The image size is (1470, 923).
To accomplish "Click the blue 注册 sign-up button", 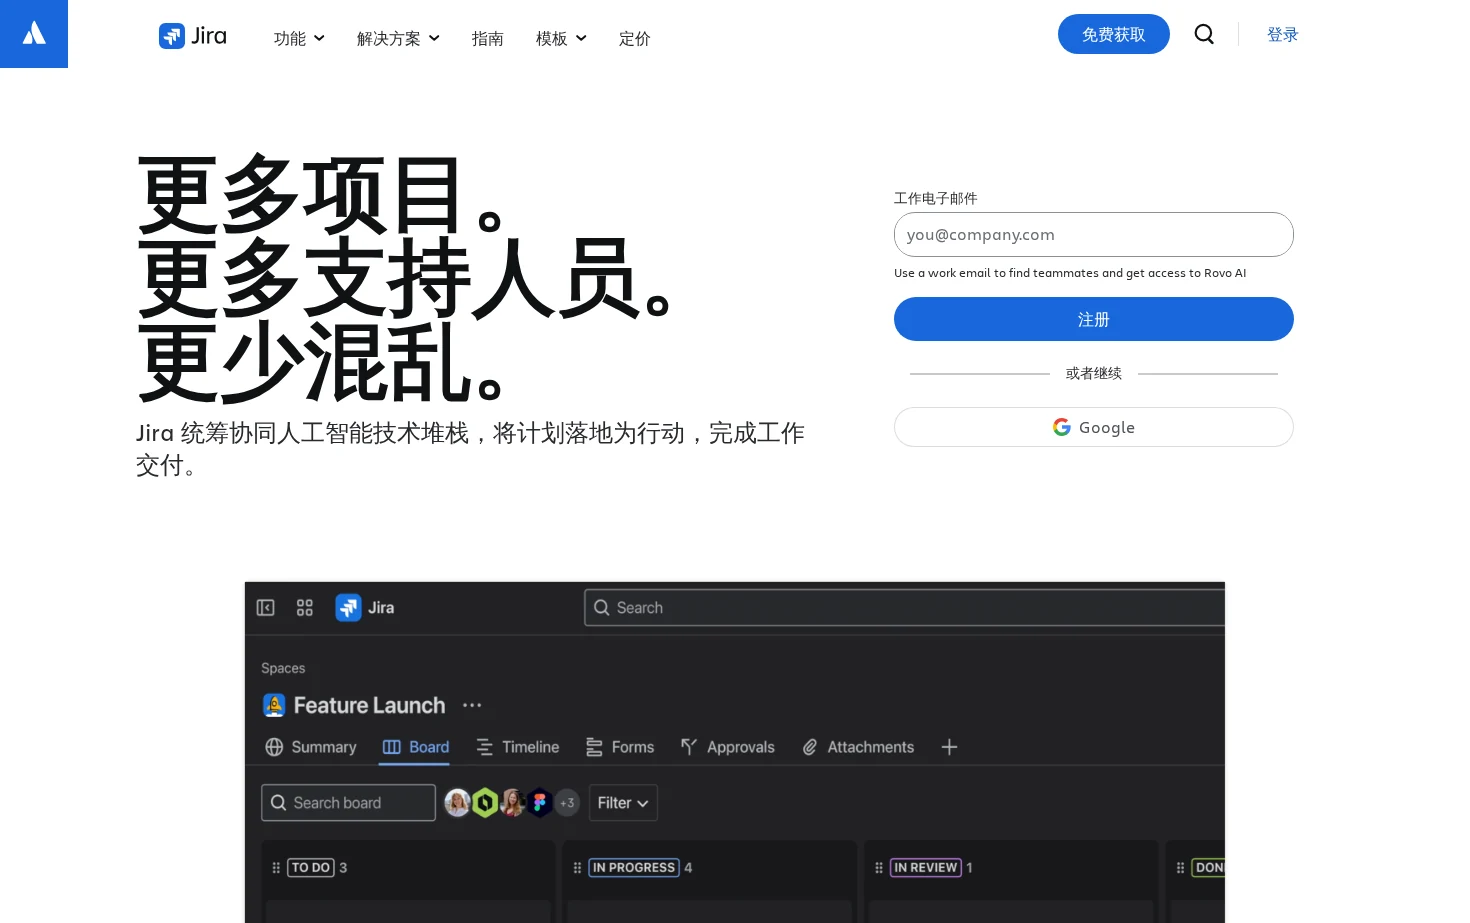I will point(1094,319).
